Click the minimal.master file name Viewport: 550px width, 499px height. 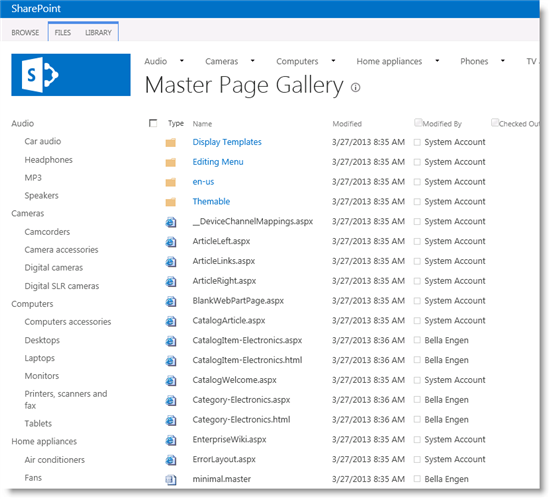click(222, 479)
